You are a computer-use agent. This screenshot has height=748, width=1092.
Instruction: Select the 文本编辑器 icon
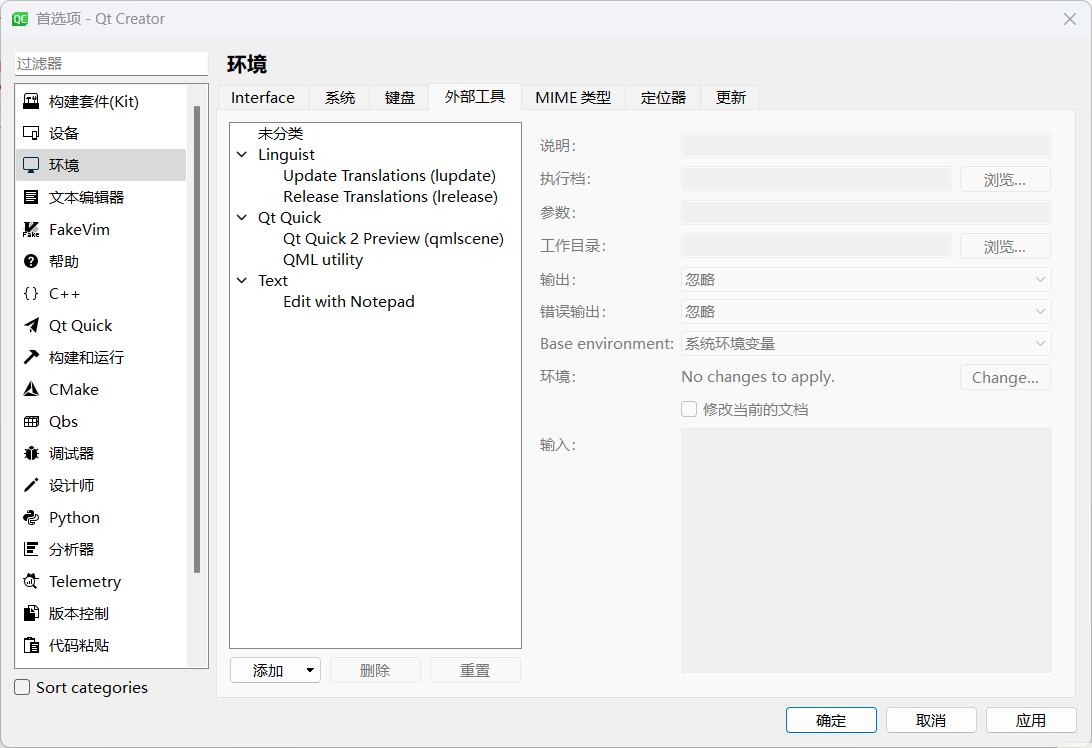[x=31, y=197]
